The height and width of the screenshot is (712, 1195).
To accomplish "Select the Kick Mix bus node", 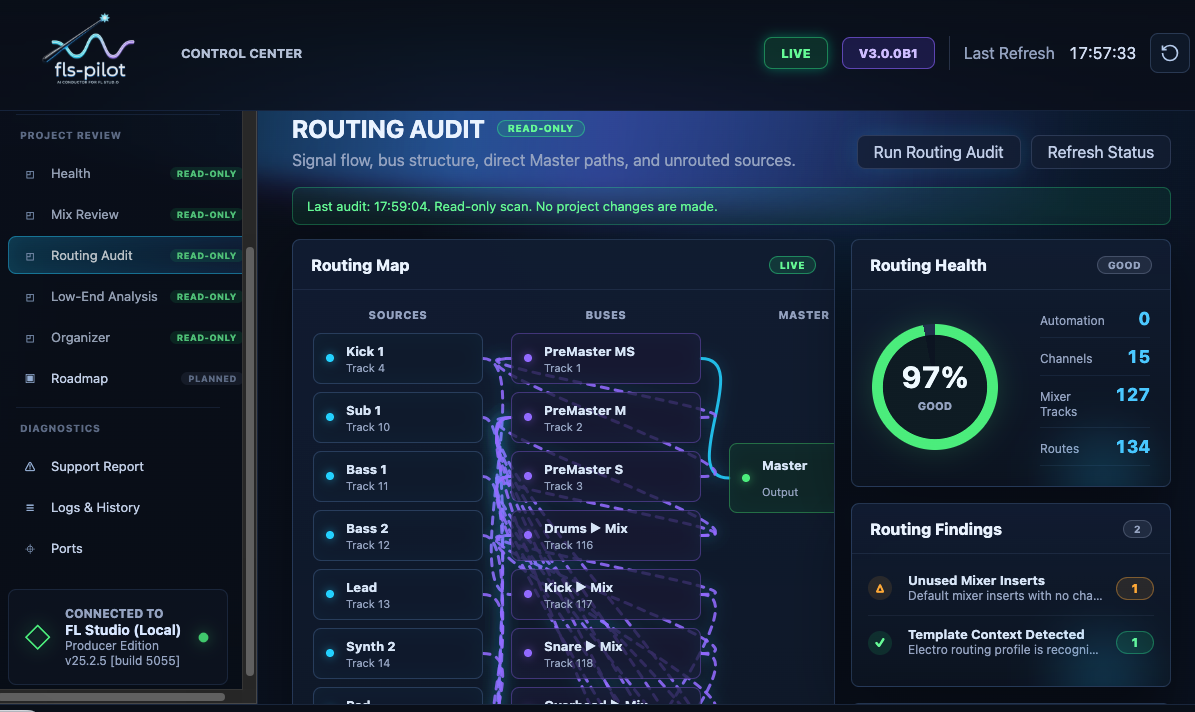I will tap(606, 595).
